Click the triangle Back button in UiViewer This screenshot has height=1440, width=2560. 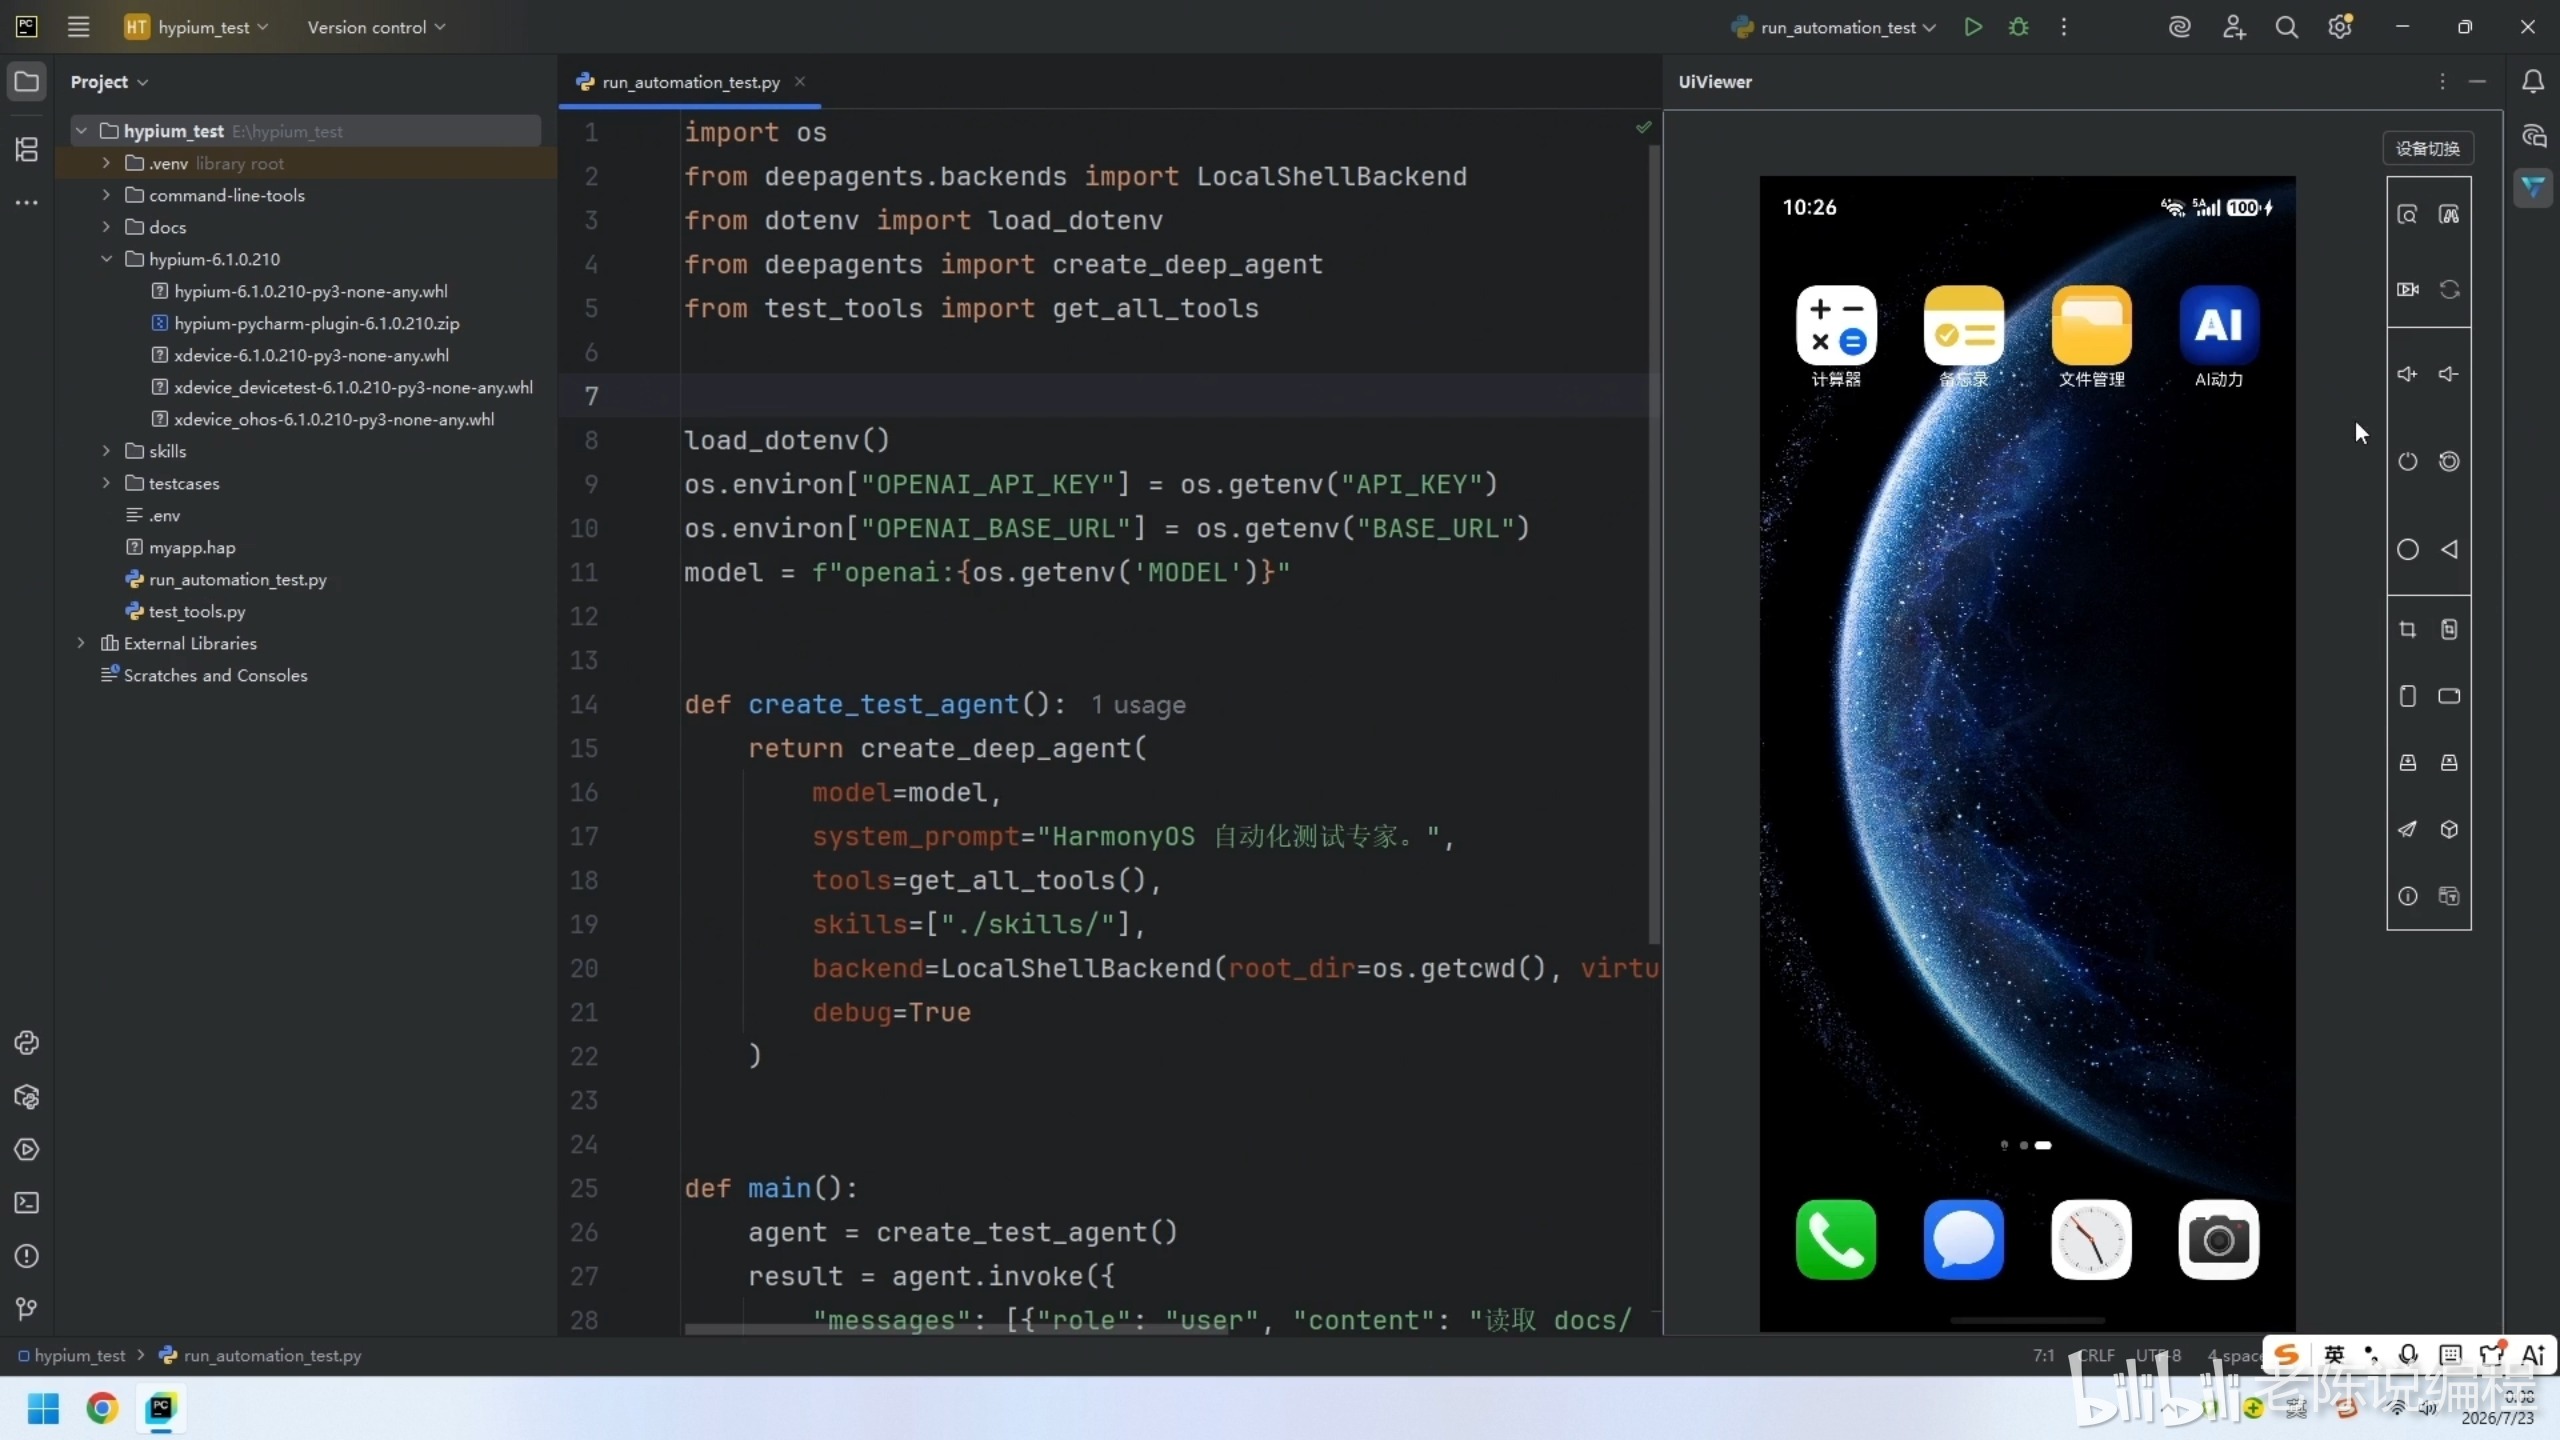(2449, 549)
